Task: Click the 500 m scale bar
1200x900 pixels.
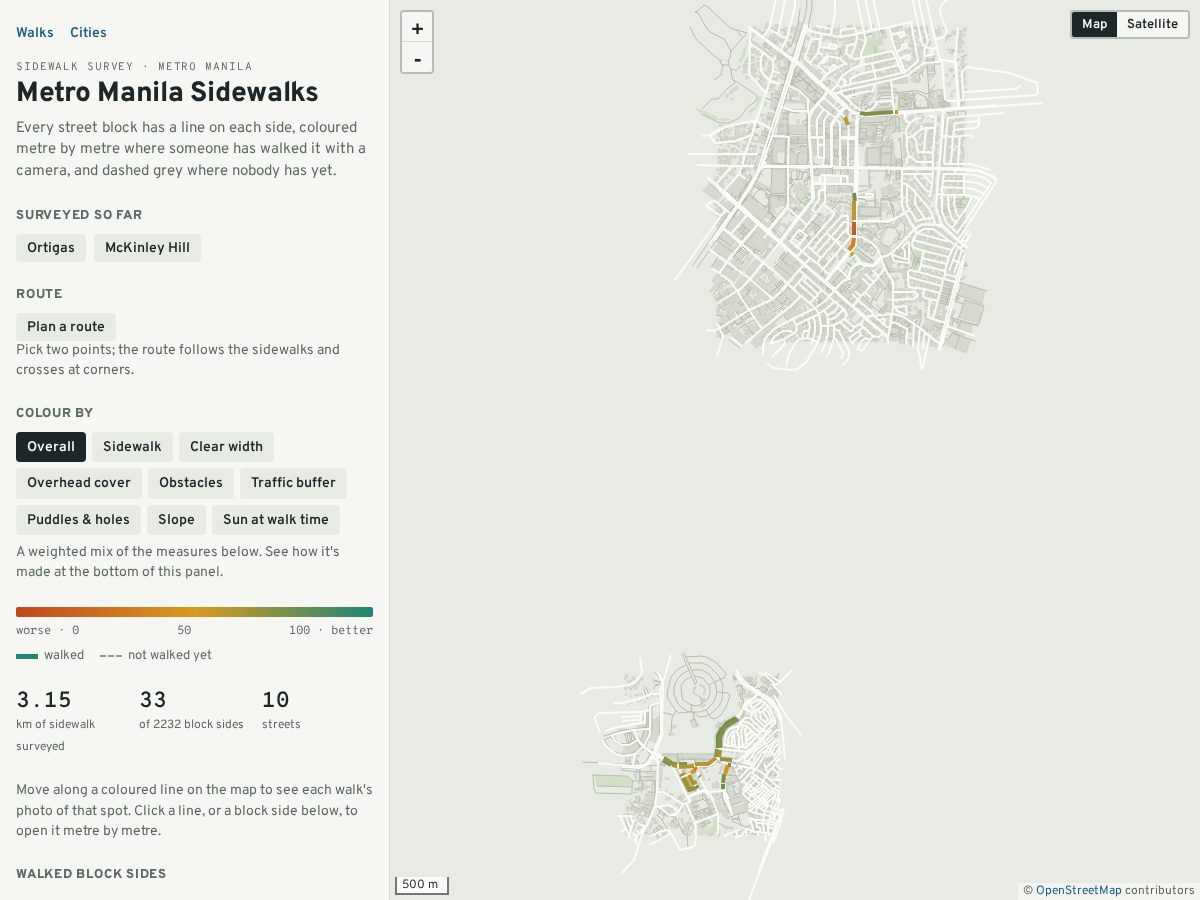Action: (x=421, y=885)
